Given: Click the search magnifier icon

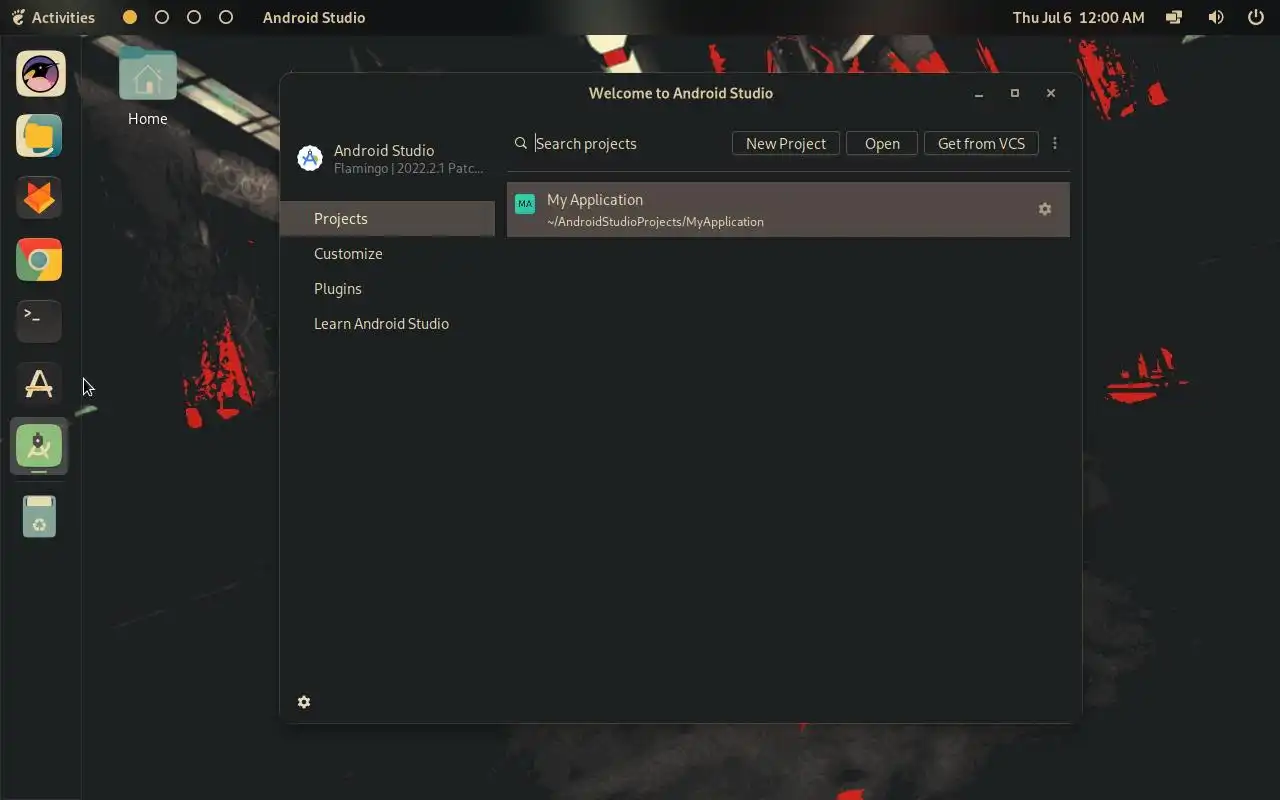Looking at the screenshot, I should [x=521, y=143].
